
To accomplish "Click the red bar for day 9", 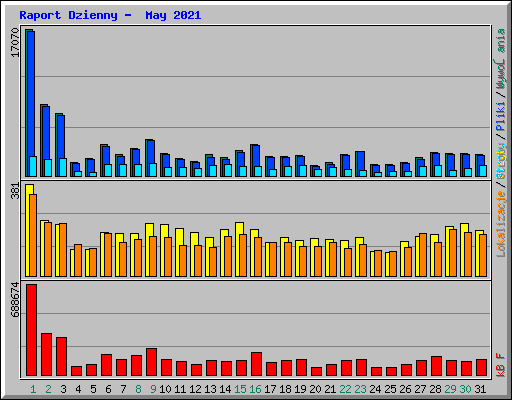I will tap(151, 362).
